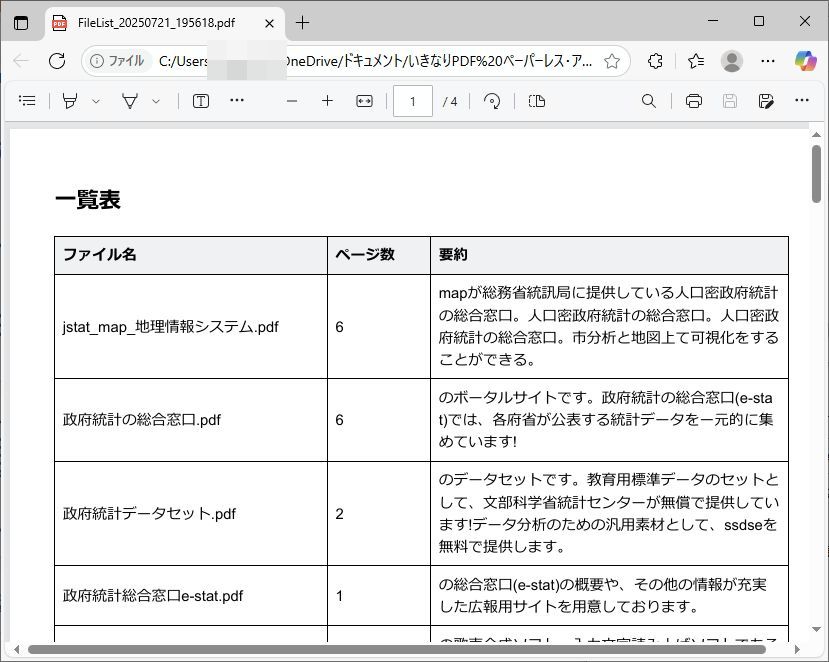Show the PDF table of contents
The height and width of the screenshot is (662, 829).
click(x=27, y=100)
